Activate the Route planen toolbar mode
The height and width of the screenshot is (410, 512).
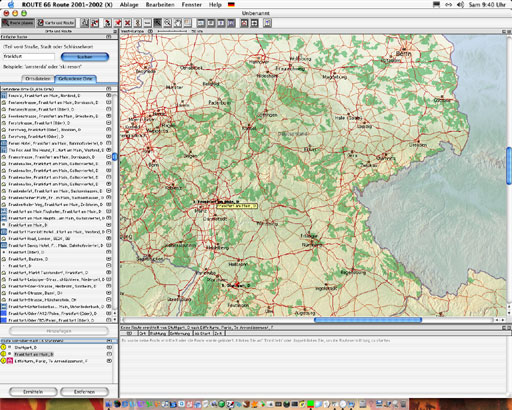click(18, 23)
